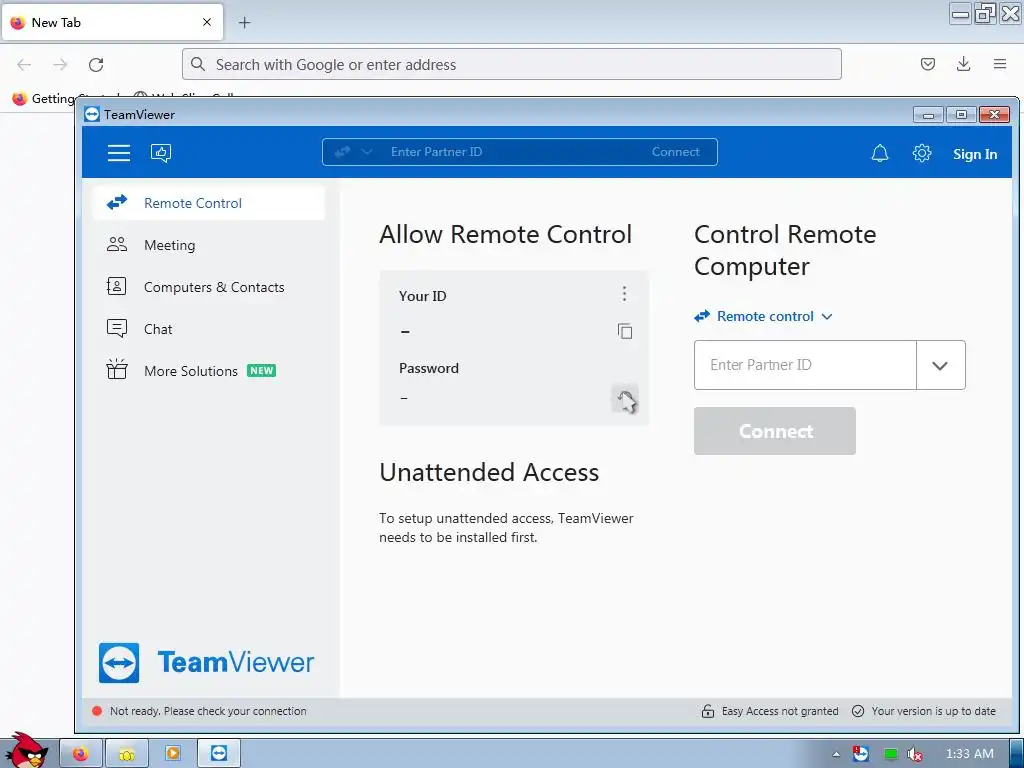Open the media player taskbar icon
1024x768 pixels.
click(x=172, y=754)
